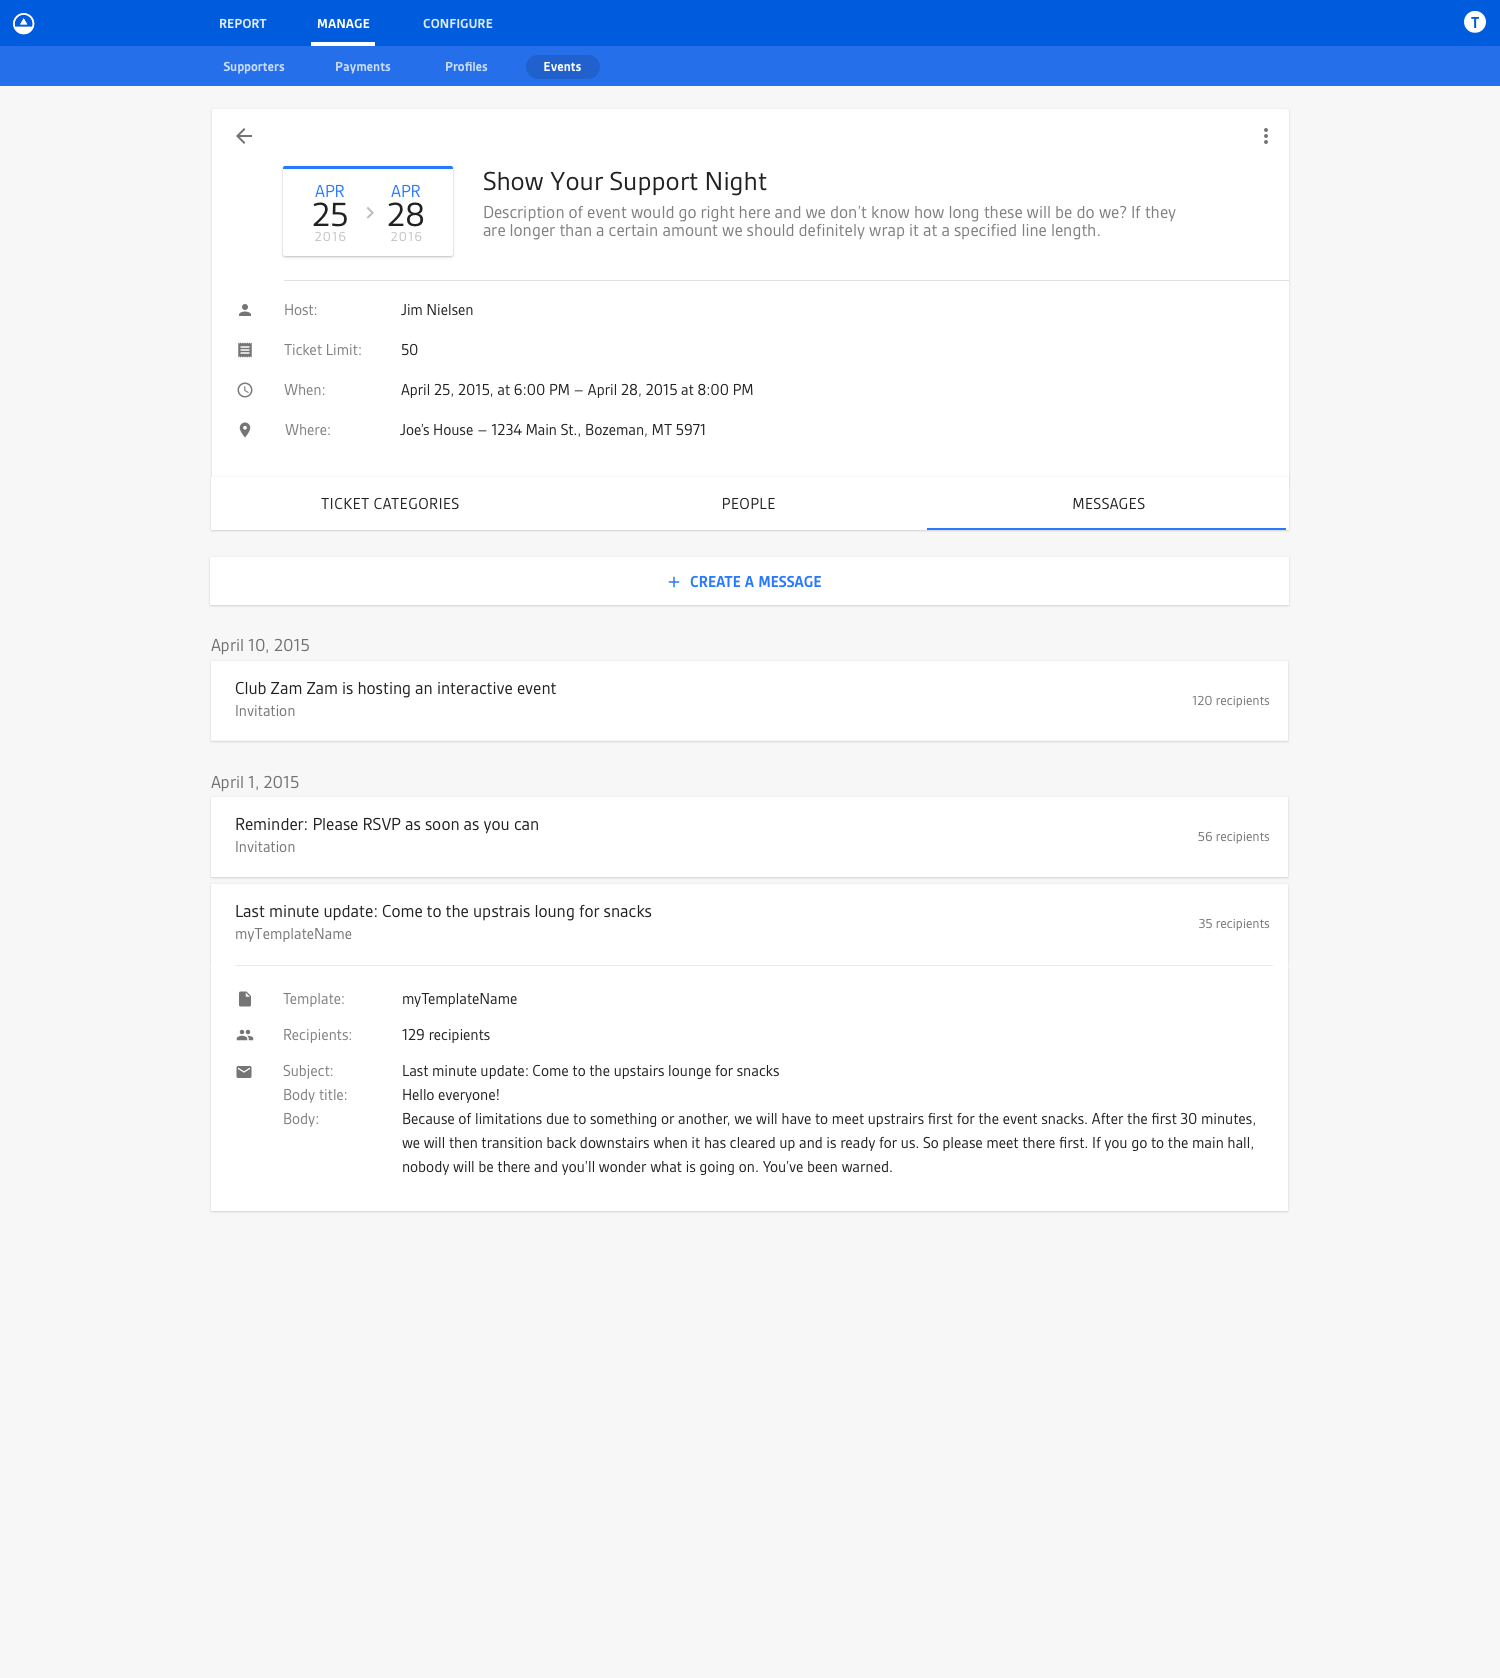This screenshot has width=1500, height=1678.
Task: Click the app logo in the top-left corner
Action: coord(24,23)
